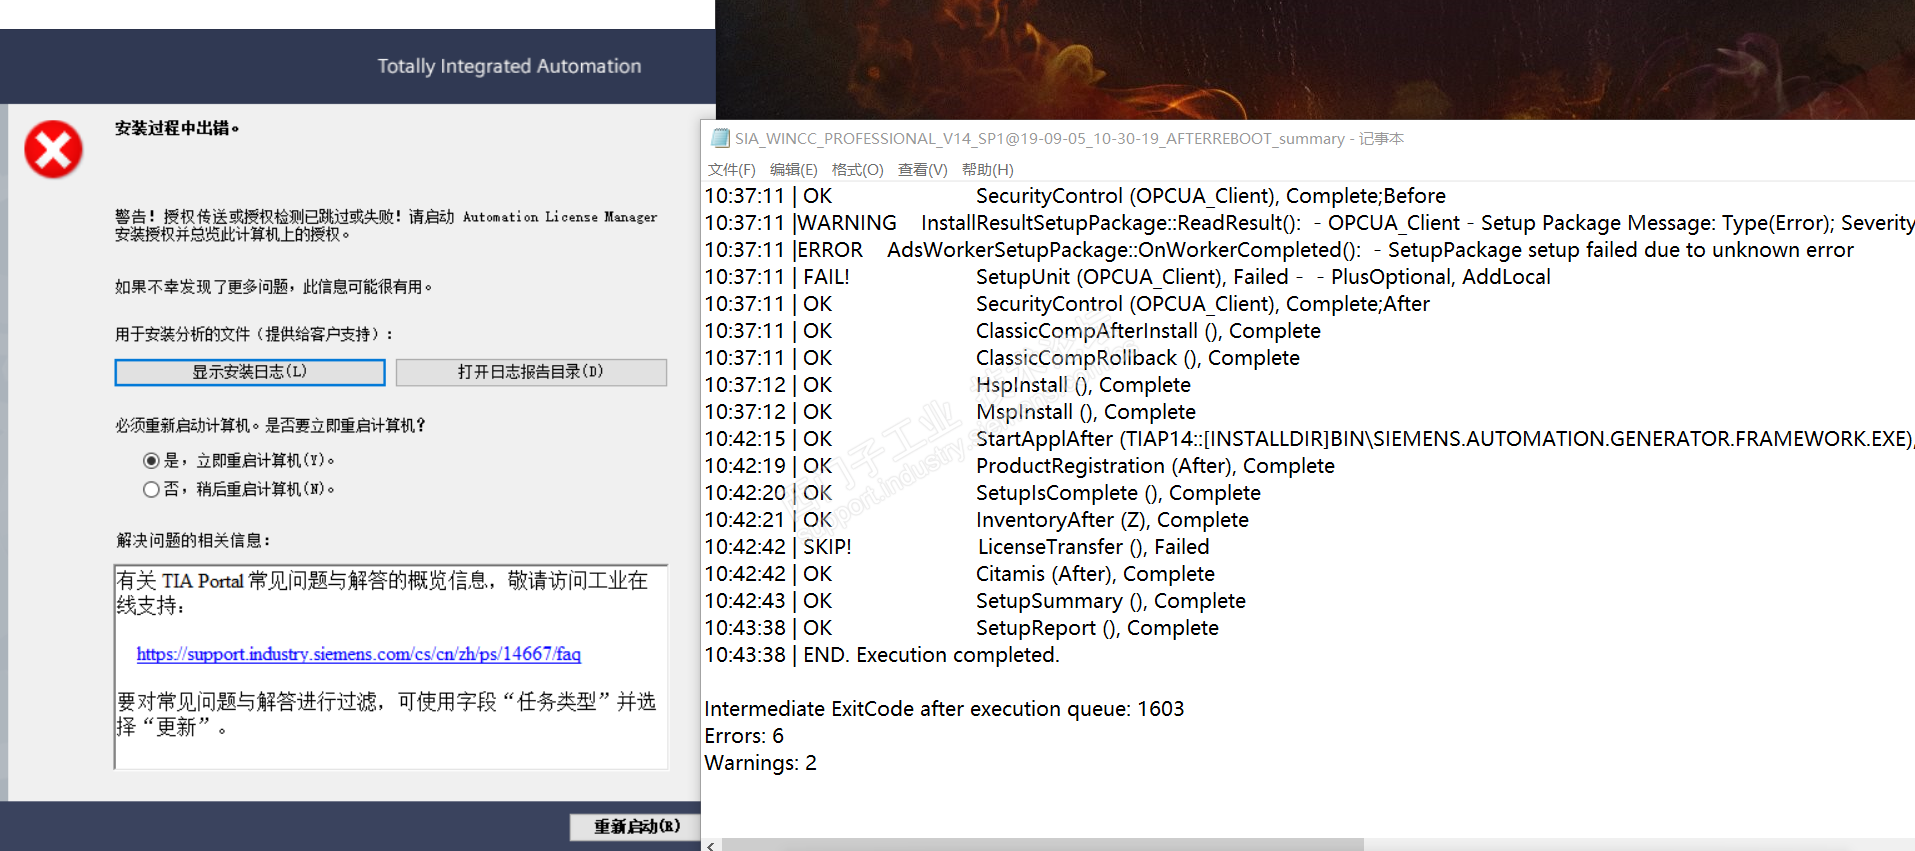1915x851 pixels.
Task: Click the left arrow of Notepad's horizontal scrollbar
Action: pos(711,845)
